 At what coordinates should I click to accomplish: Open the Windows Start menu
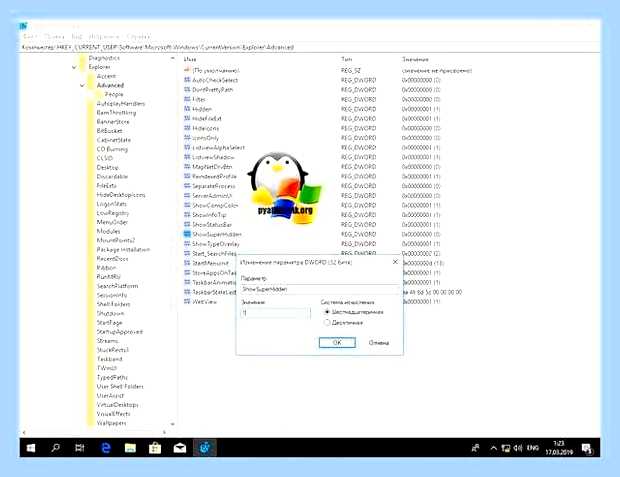(31, 448)
